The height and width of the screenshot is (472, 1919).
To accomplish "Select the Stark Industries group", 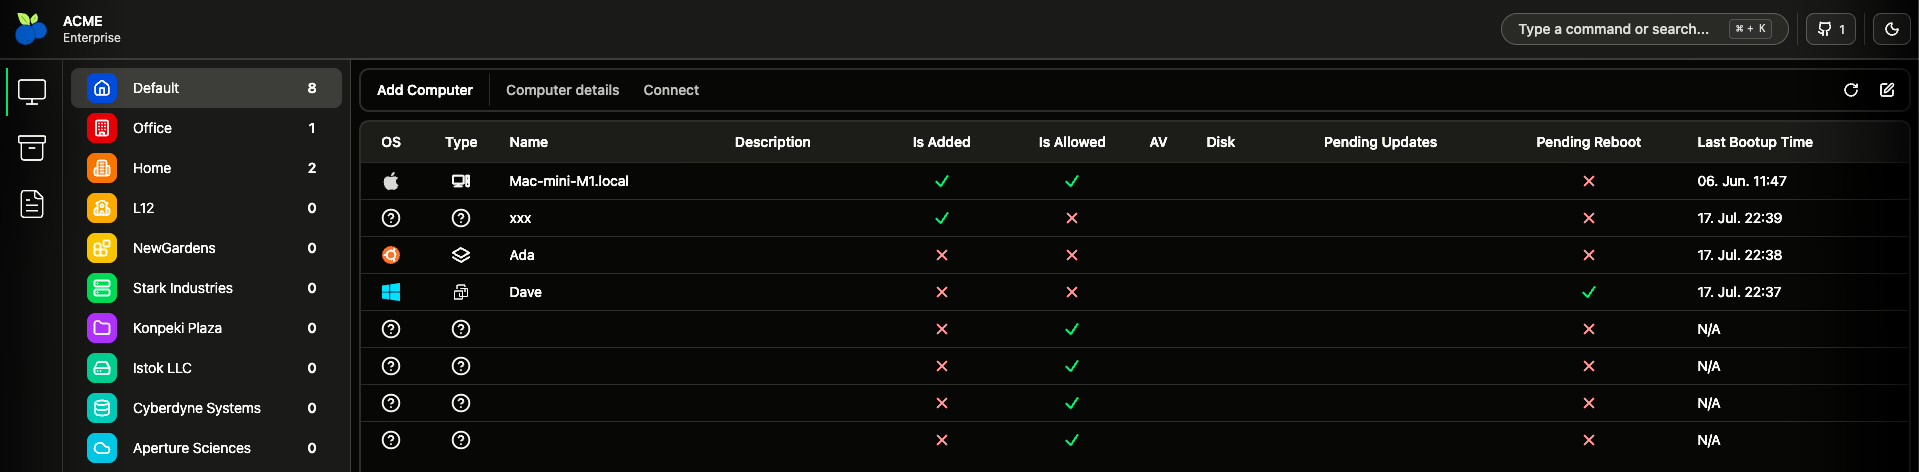I will point(183,288).
